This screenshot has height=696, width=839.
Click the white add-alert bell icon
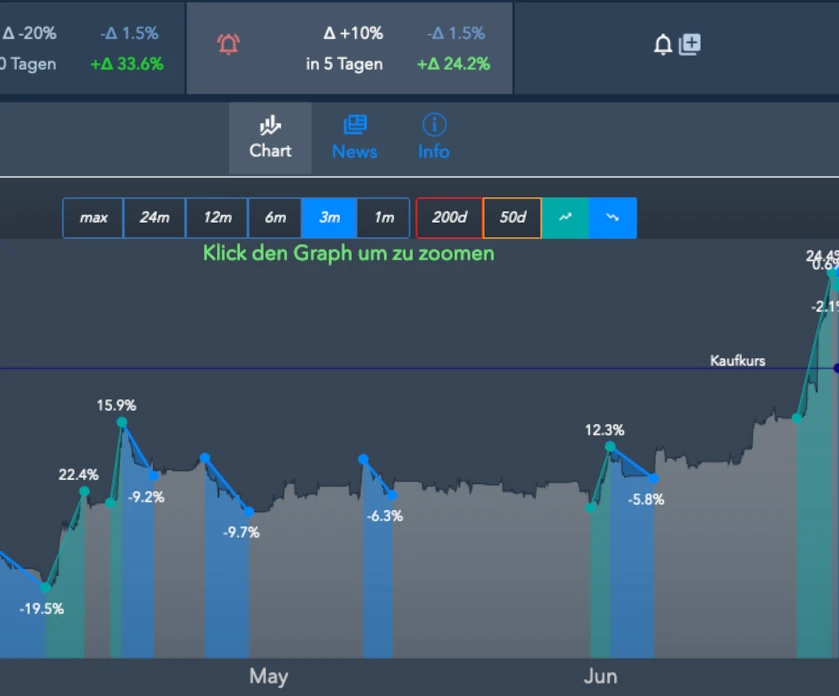(662, 45)
